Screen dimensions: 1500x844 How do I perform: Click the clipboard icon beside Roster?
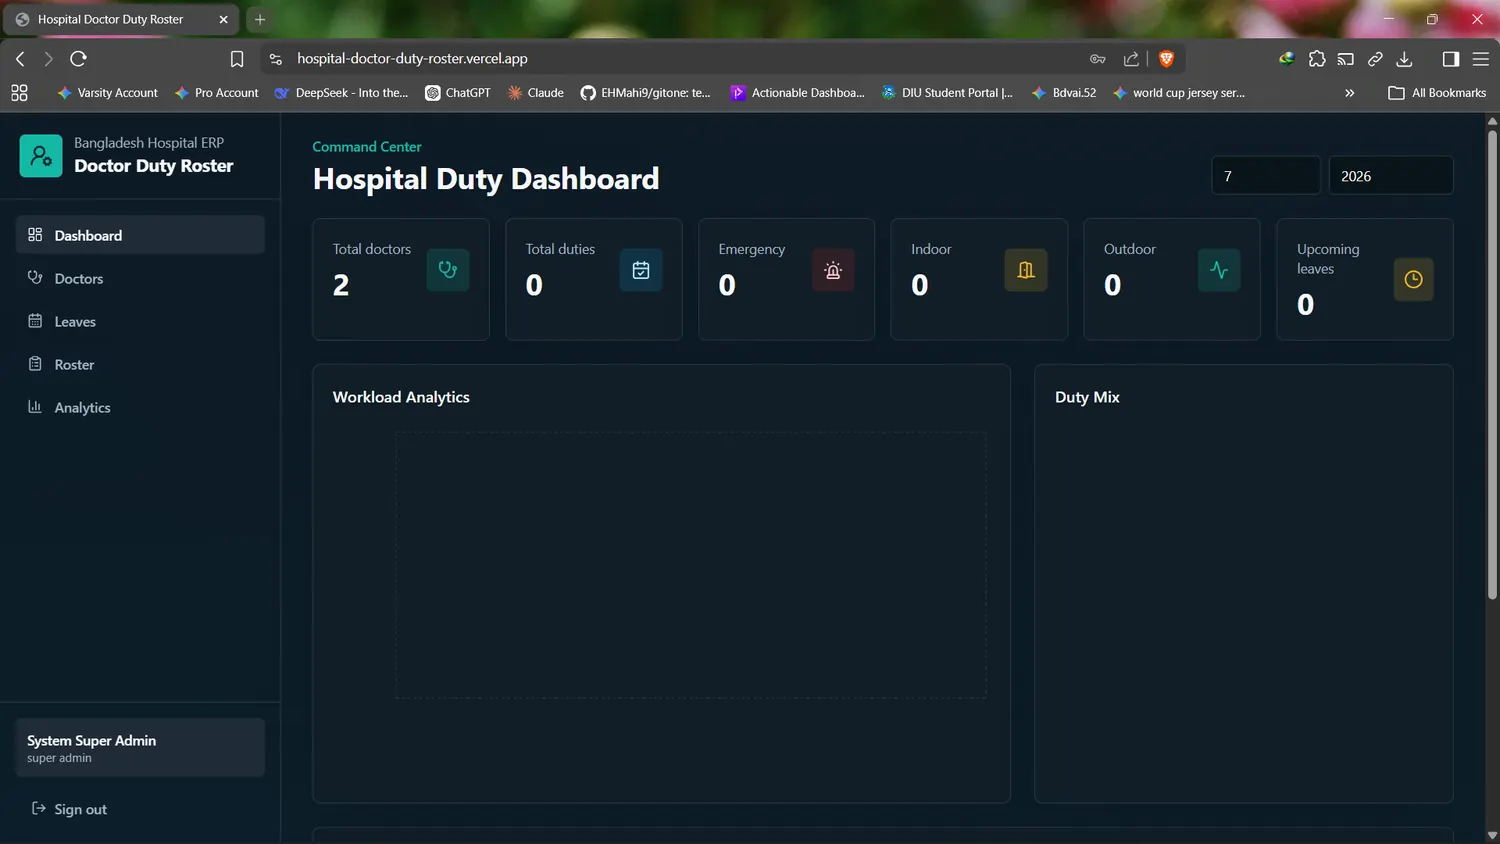[x=35, y=364]
